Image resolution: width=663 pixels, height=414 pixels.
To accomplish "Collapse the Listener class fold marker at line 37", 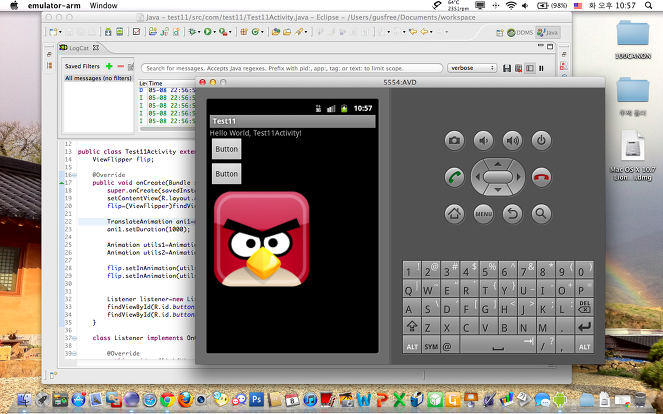I will tap(74, 338).
